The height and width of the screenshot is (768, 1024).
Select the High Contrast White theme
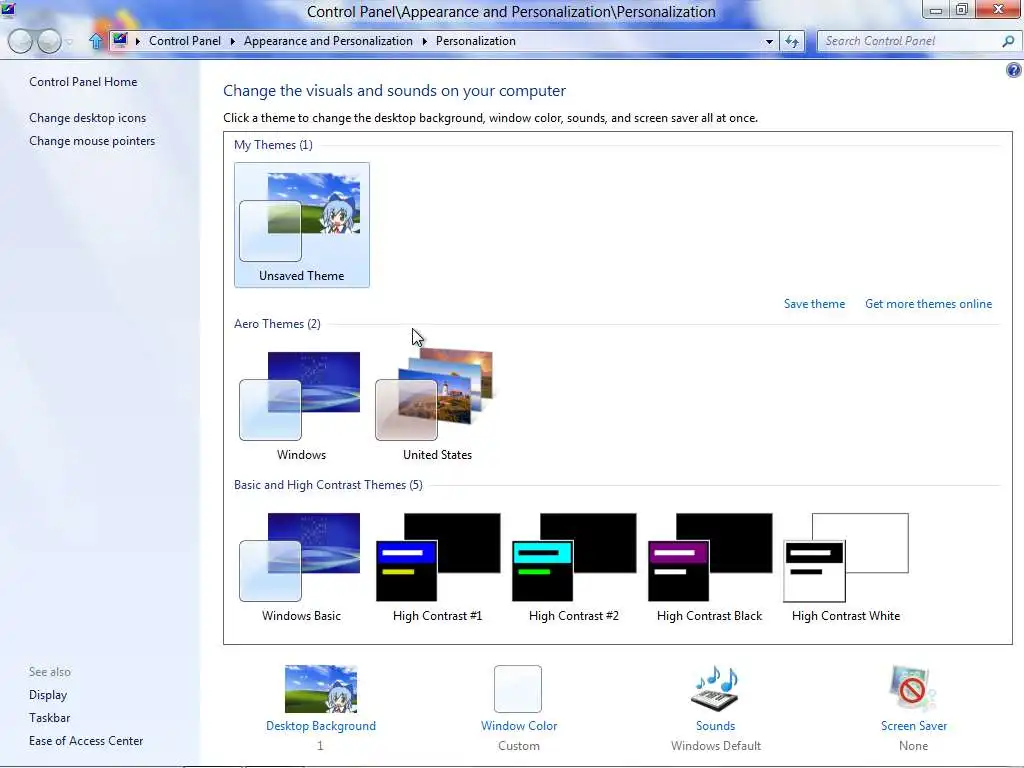pyautogui.click(x=846, y=567)
